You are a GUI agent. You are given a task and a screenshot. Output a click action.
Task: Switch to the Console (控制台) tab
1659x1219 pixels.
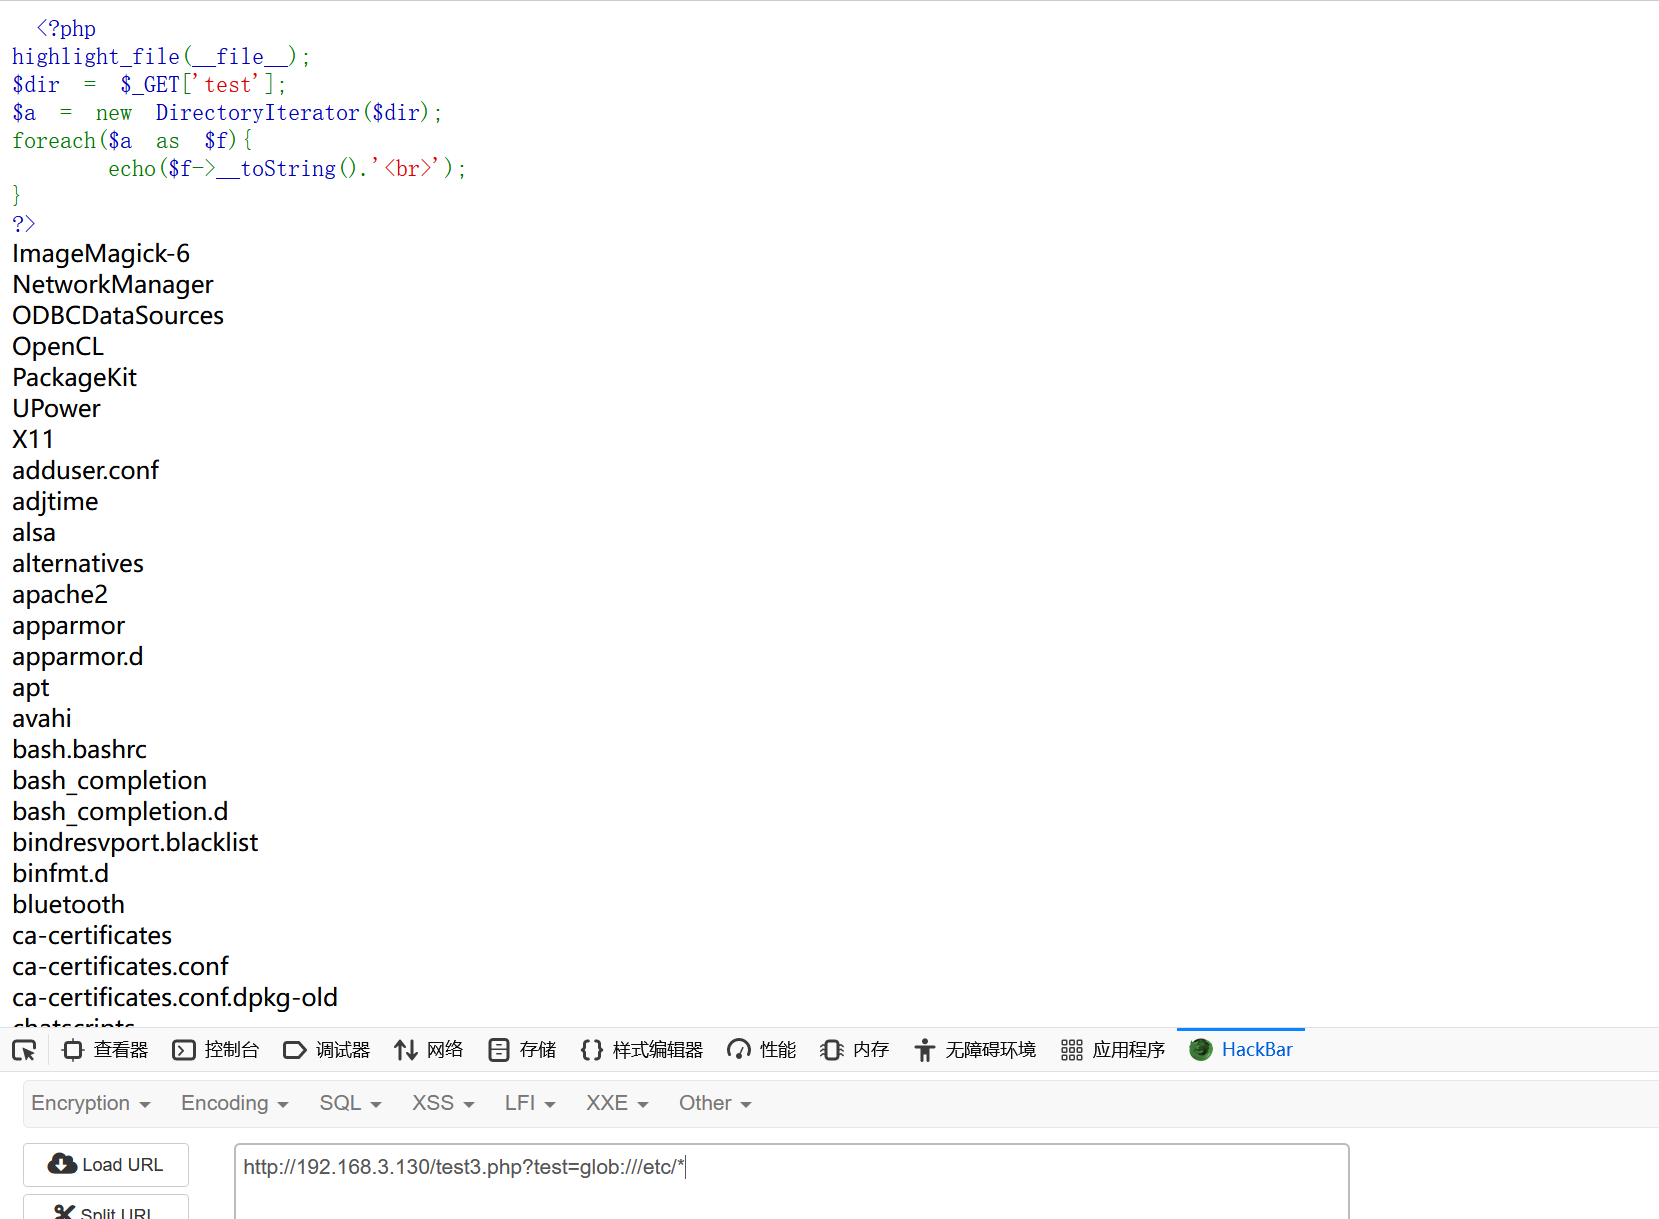(x=215, y=1050)
